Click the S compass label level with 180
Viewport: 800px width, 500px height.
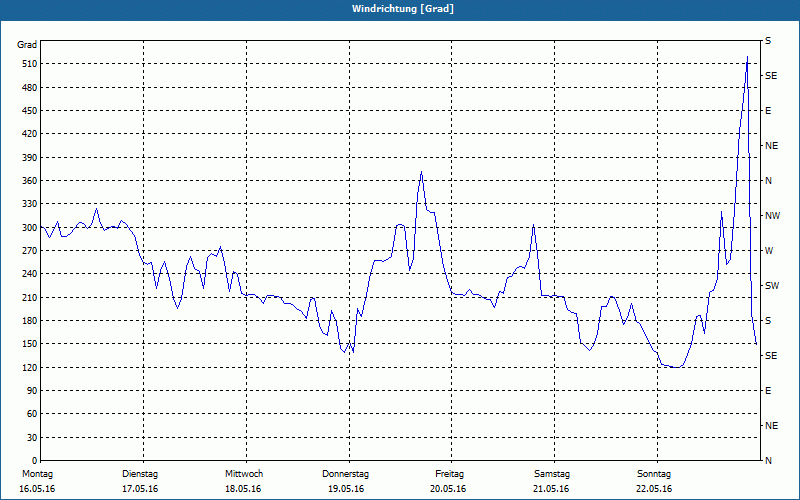point(768,321)
